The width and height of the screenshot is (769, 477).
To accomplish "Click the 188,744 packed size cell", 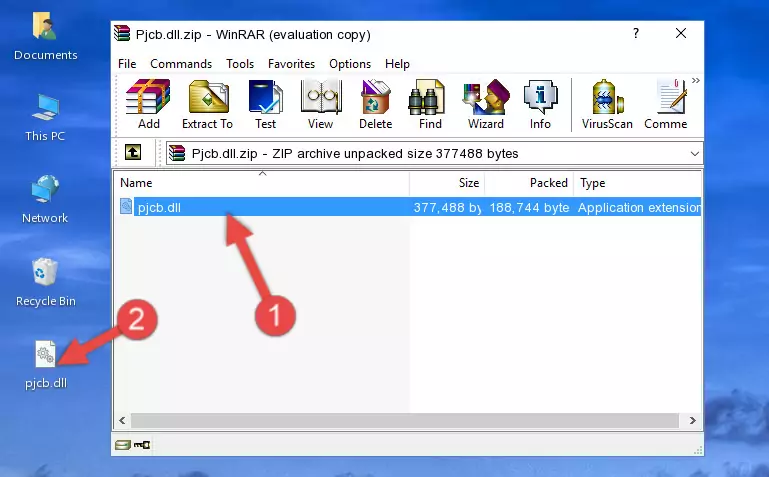I will [x=529, y=207].
